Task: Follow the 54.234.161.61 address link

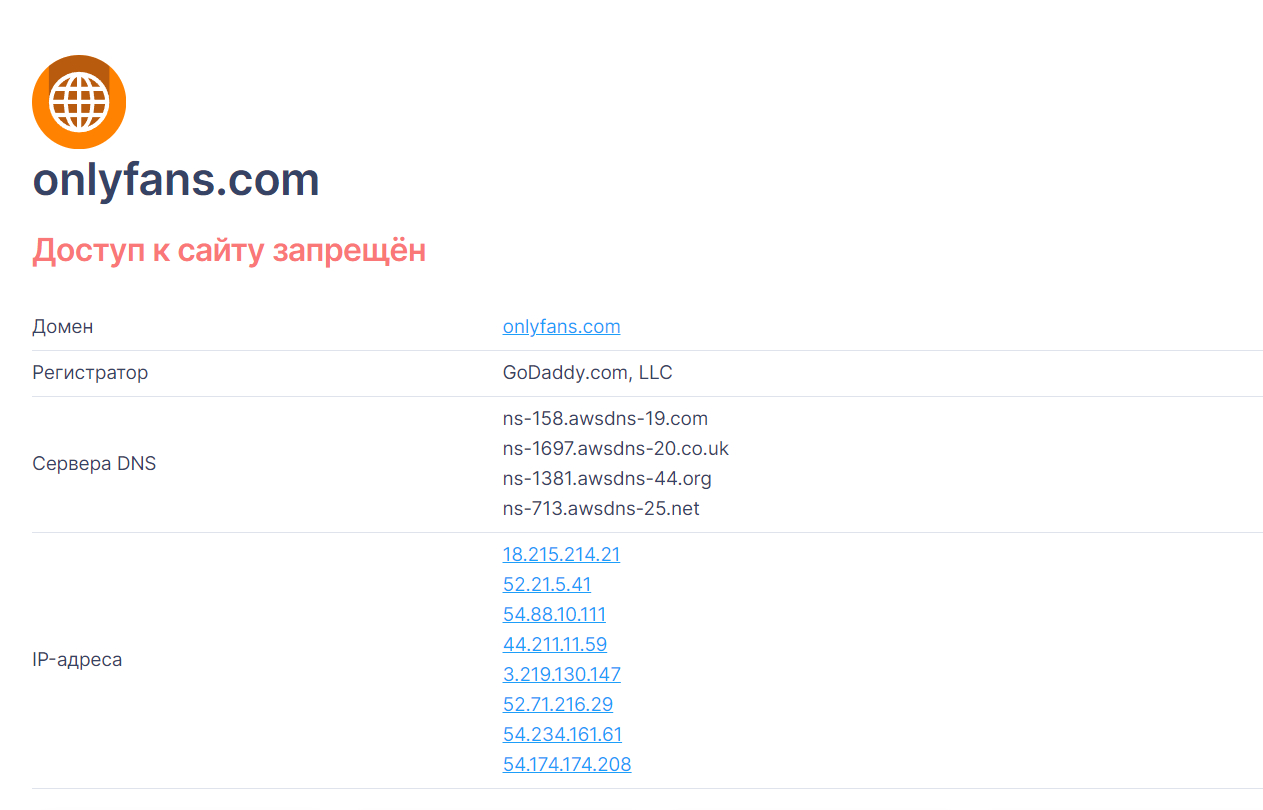Action: pyautogui.click(x=562, y=734)
